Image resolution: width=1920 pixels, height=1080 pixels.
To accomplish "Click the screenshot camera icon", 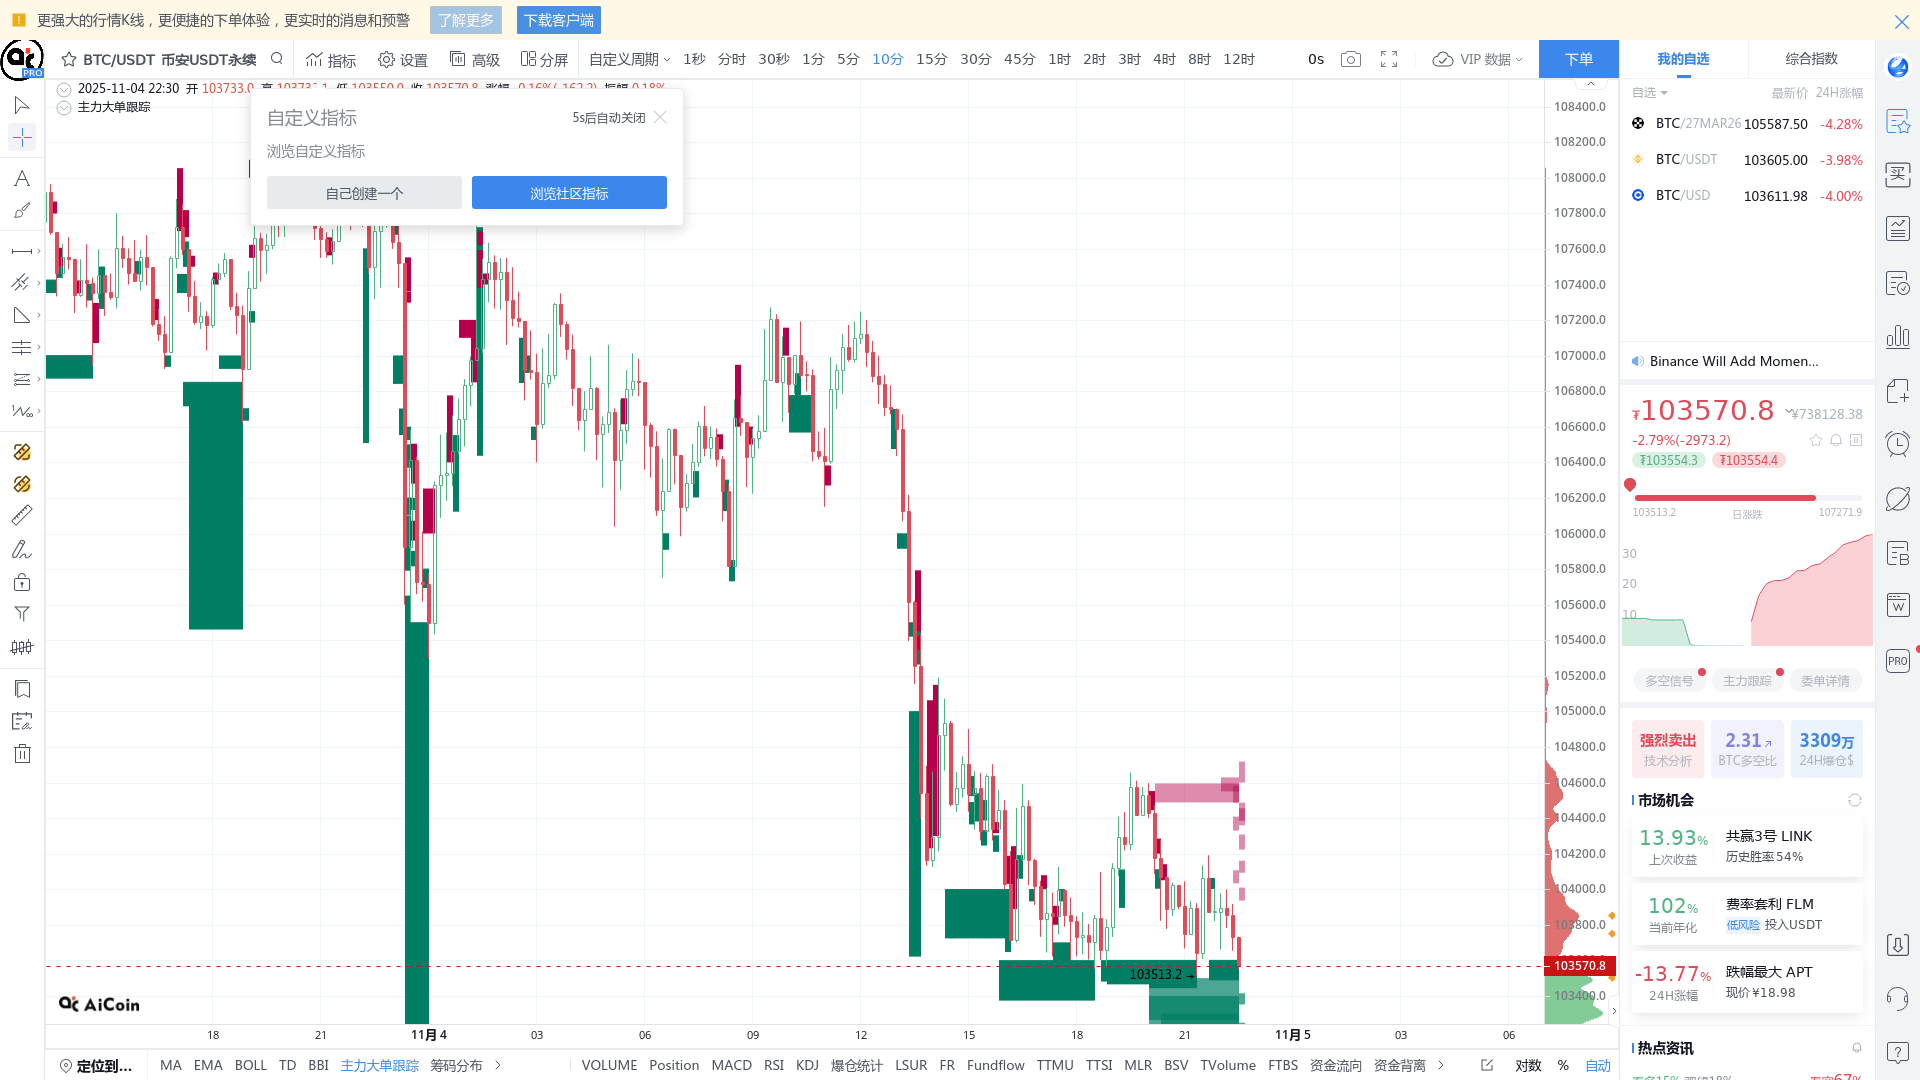I will (x=1351, y=60).
